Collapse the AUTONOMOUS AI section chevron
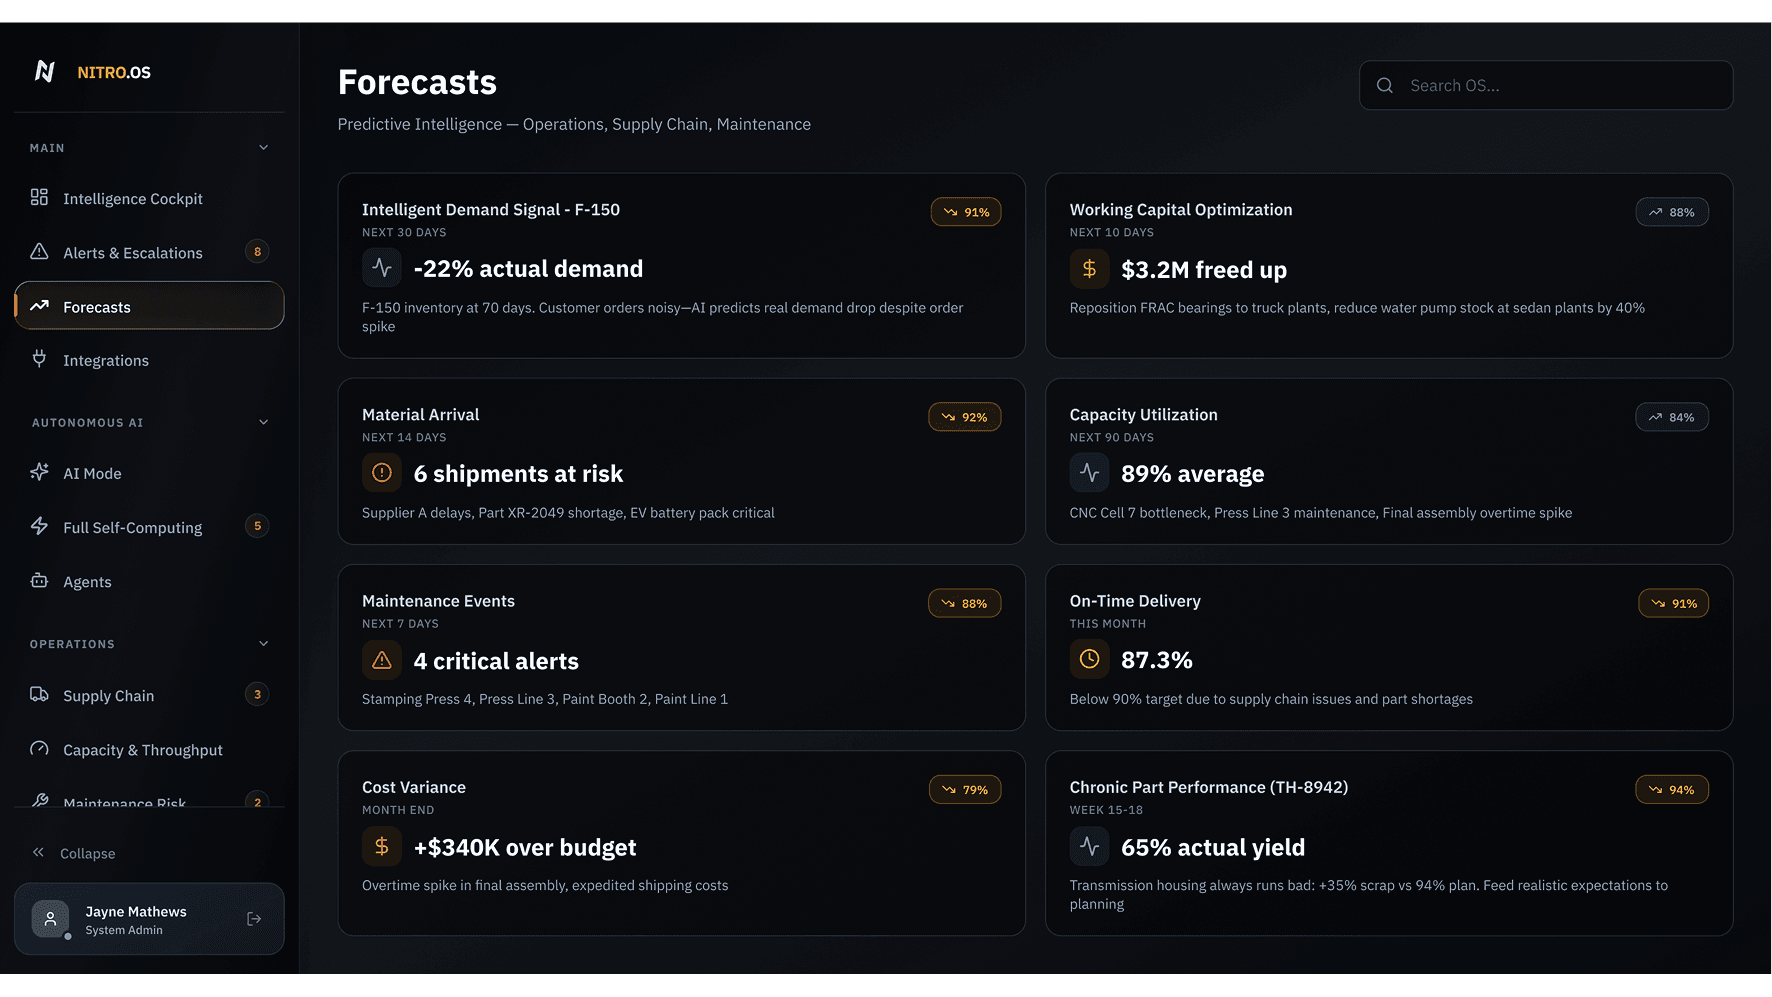Image resolution: width=1772 pixels, height=997 pixels. (264, 422)
